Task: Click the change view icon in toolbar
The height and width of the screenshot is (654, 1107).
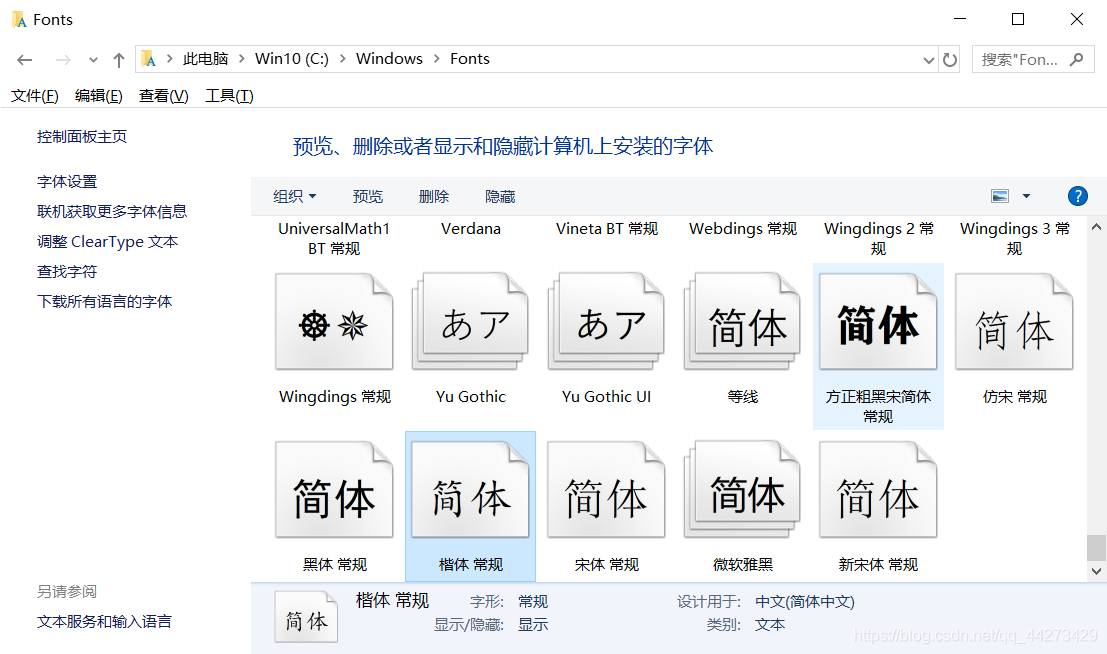Action: [1000, 196]
